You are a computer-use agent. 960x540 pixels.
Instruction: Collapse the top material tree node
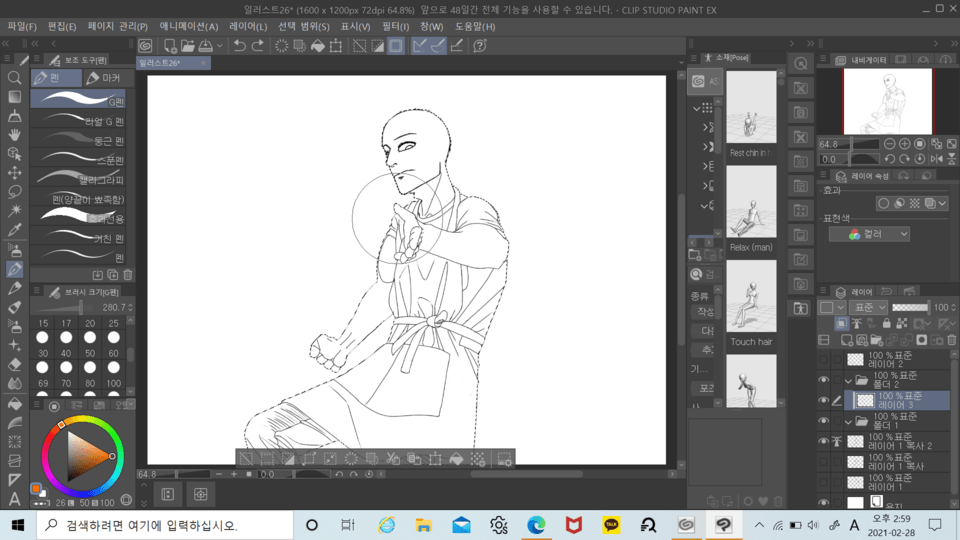pyautogui.click(x=697, y=108)
